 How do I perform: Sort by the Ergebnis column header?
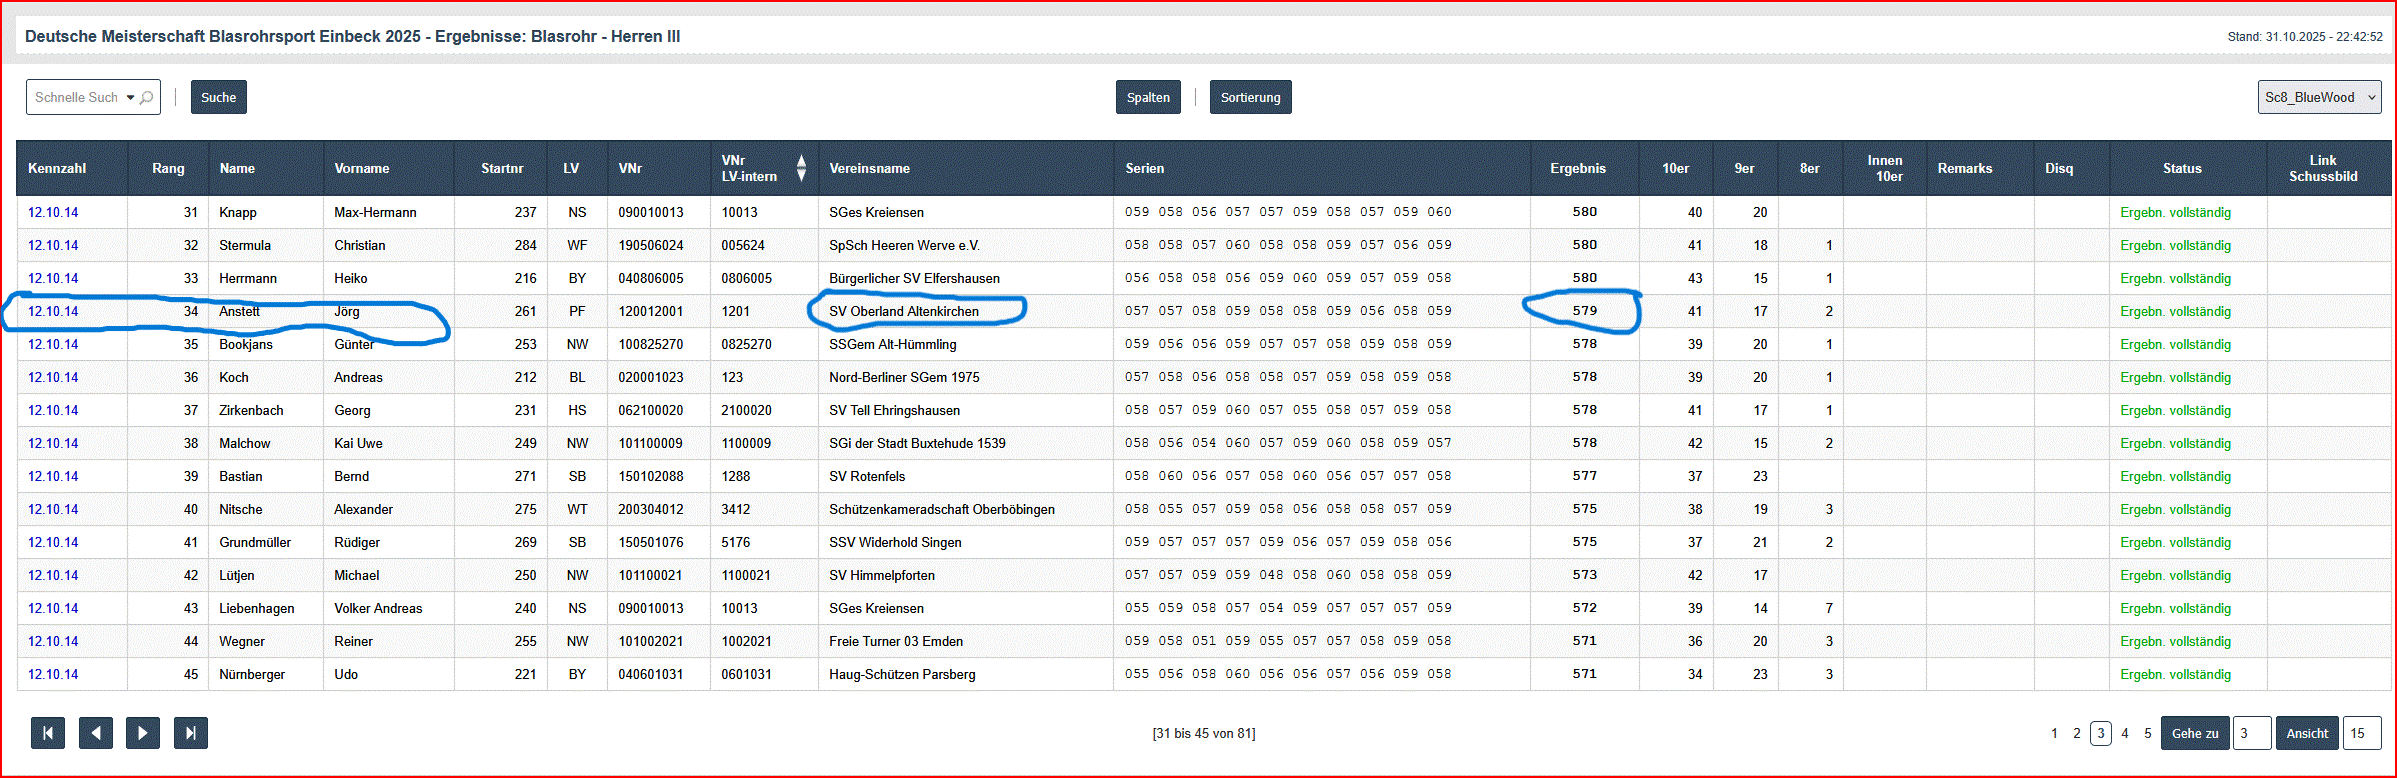1577,168
